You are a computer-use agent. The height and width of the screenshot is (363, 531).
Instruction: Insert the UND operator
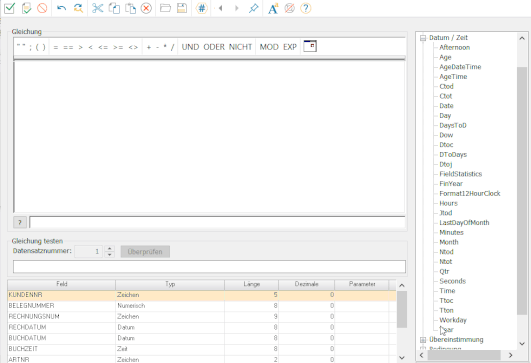click(190, 47)
